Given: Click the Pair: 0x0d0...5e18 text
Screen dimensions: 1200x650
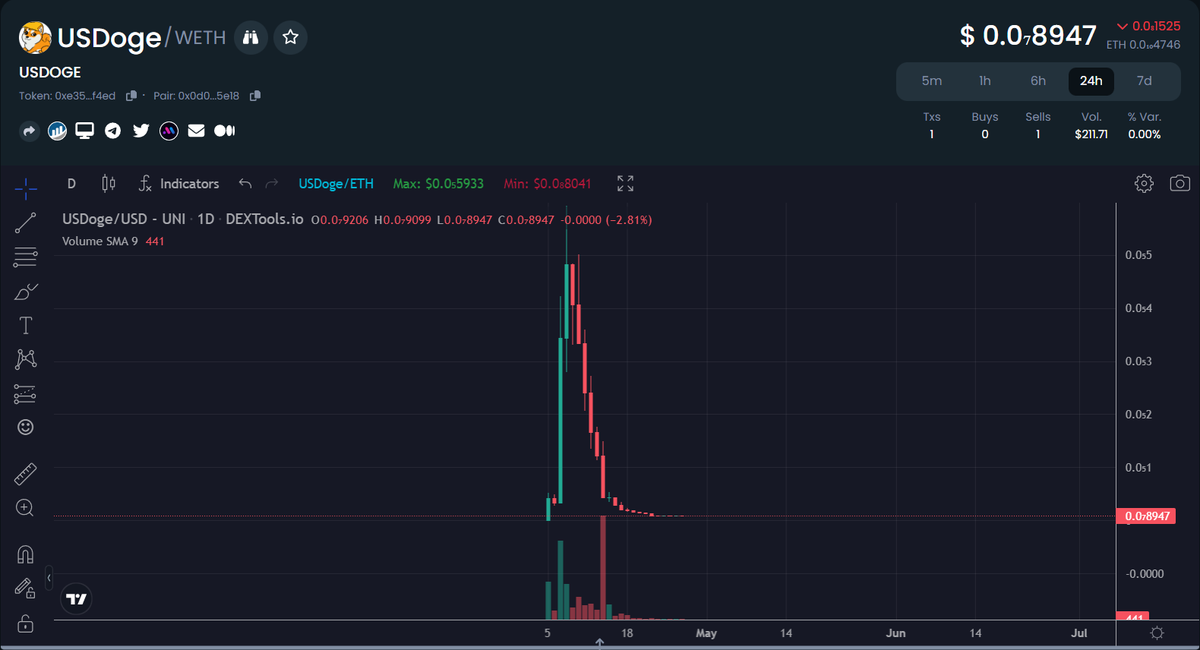Looking at the screenshot, I should 197,96.
